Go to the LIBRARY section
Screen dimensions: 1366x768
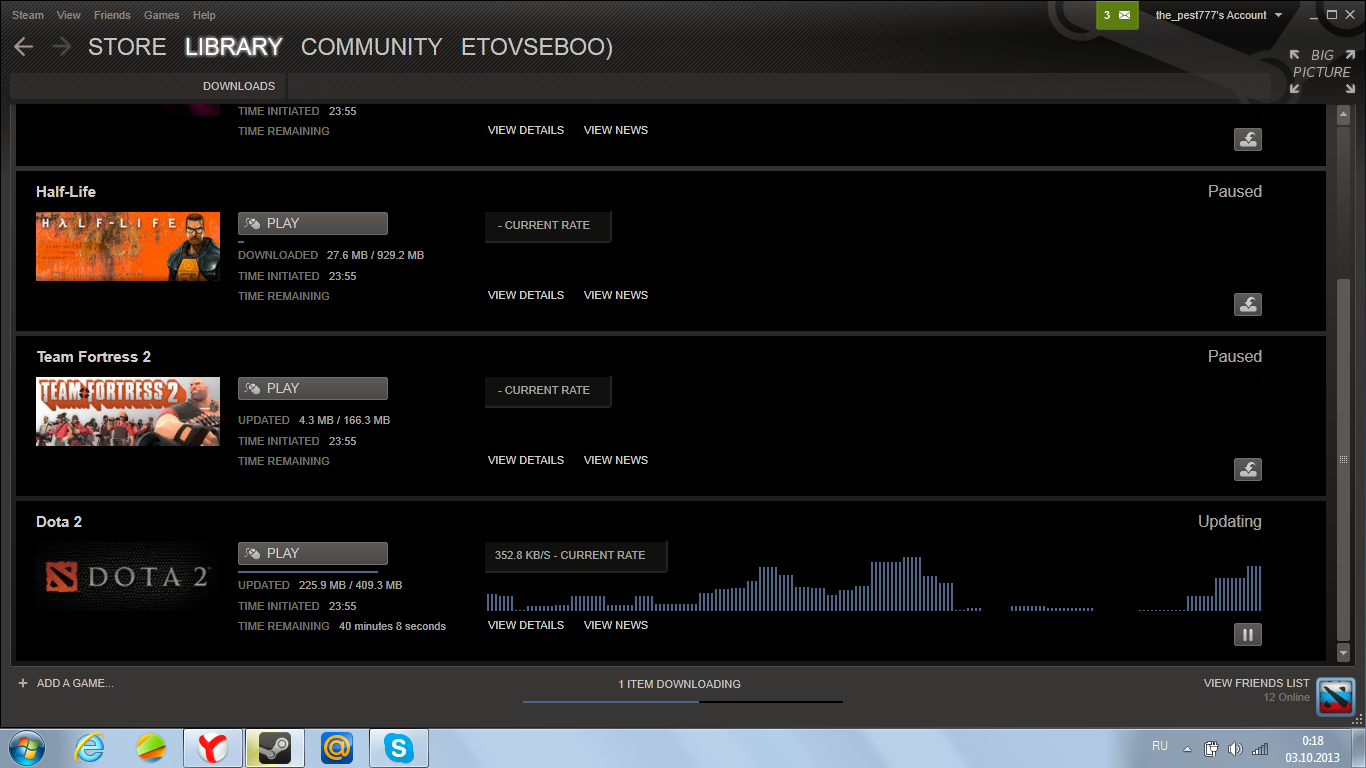(233, 47)
